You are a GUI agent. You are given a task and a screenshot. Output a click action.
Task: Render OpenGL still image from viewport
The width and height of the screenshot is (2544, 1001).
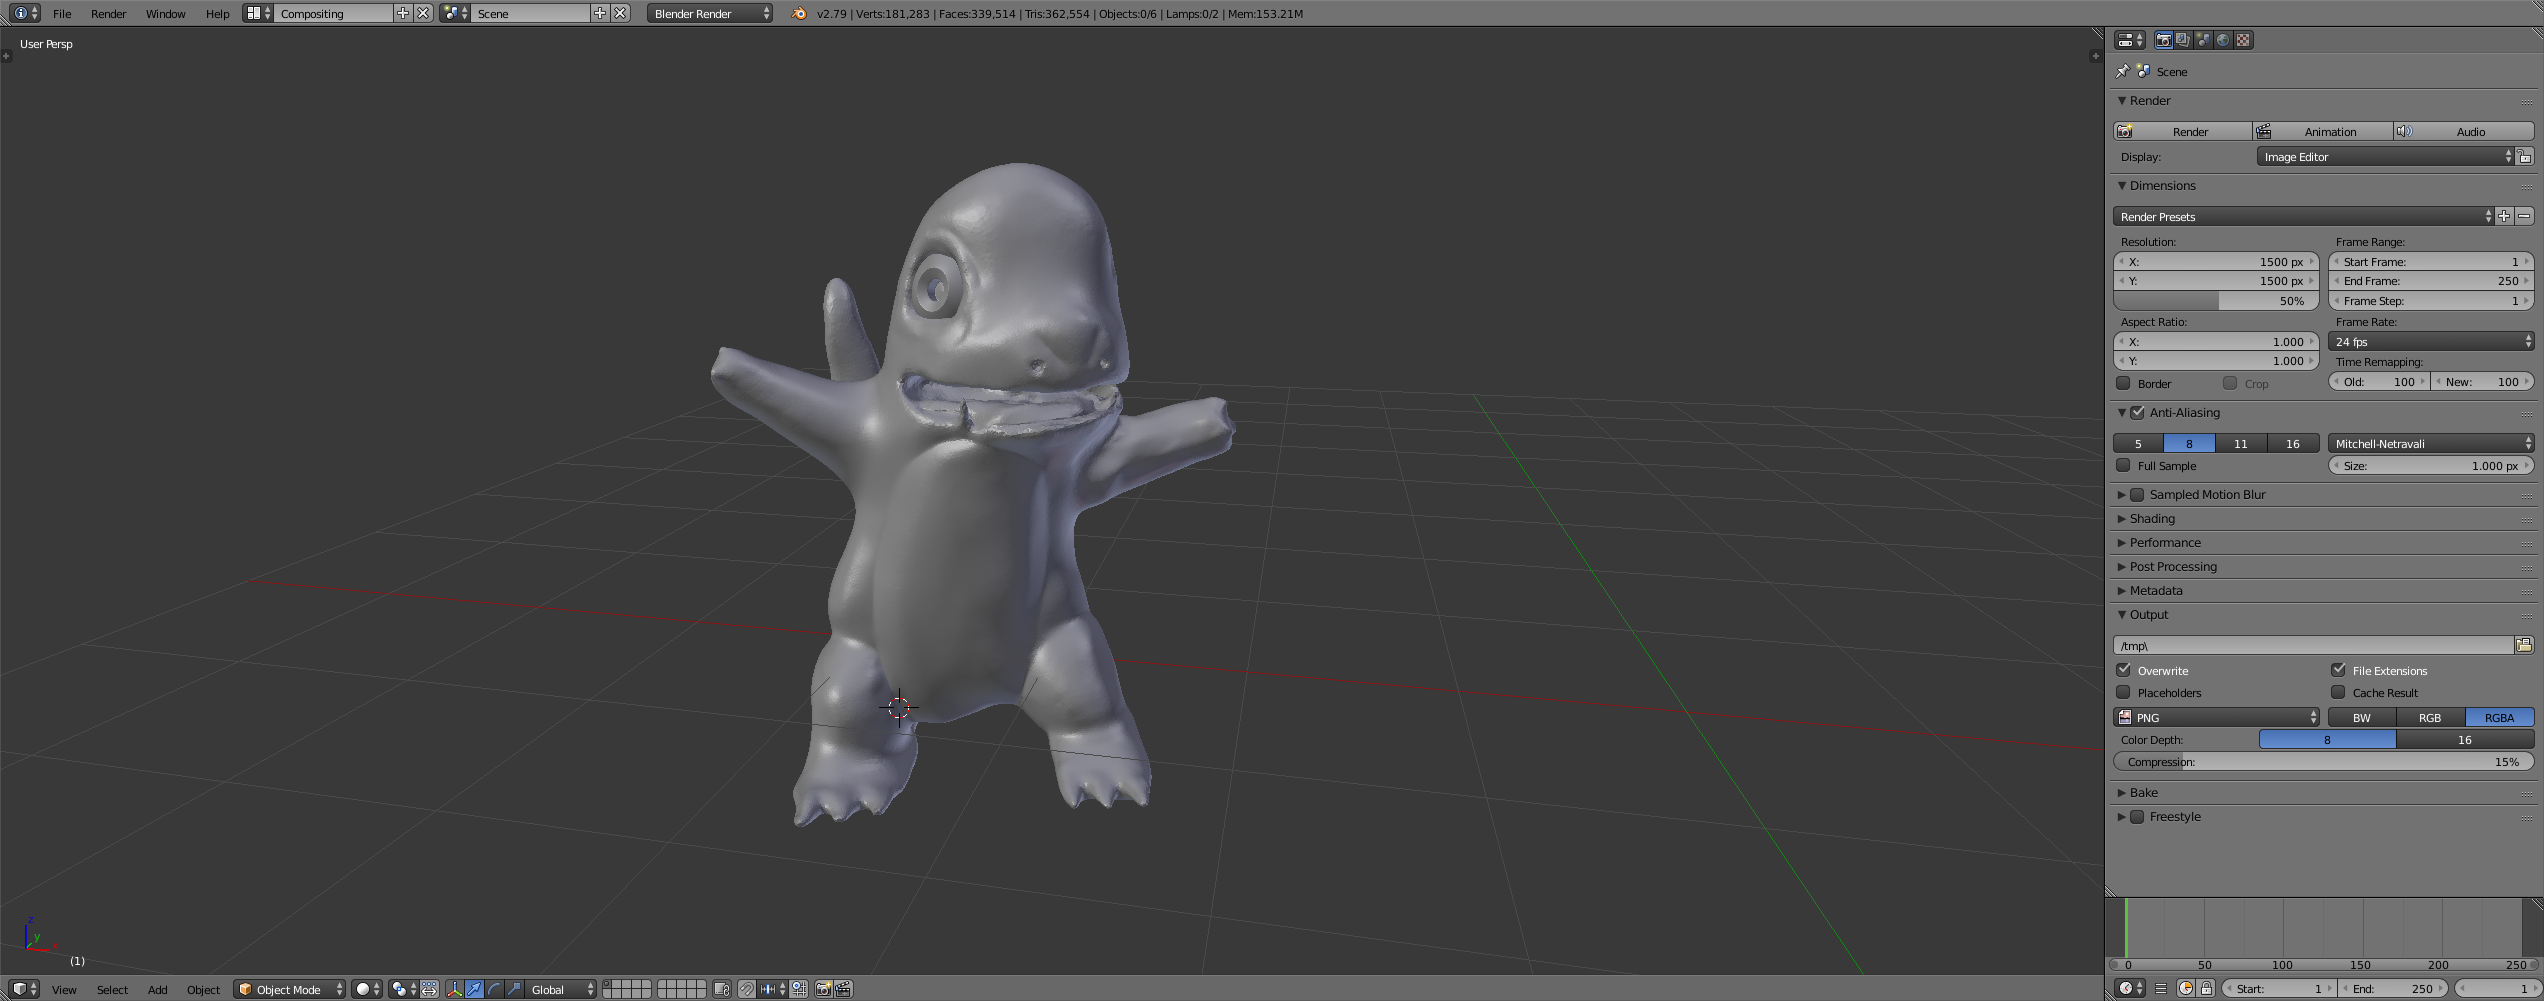pos(824,989)
